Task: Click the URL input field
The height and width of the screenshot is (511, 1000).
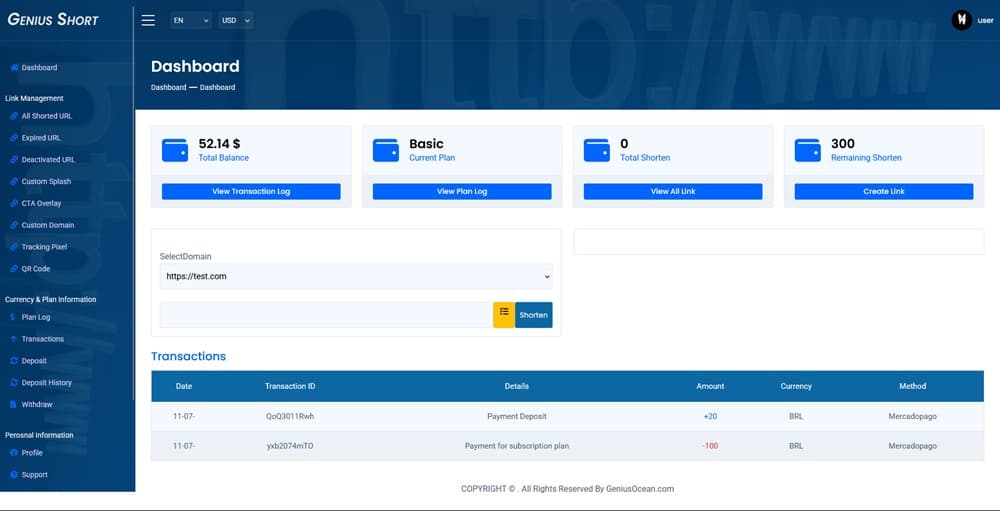Action: pos(326,315)
